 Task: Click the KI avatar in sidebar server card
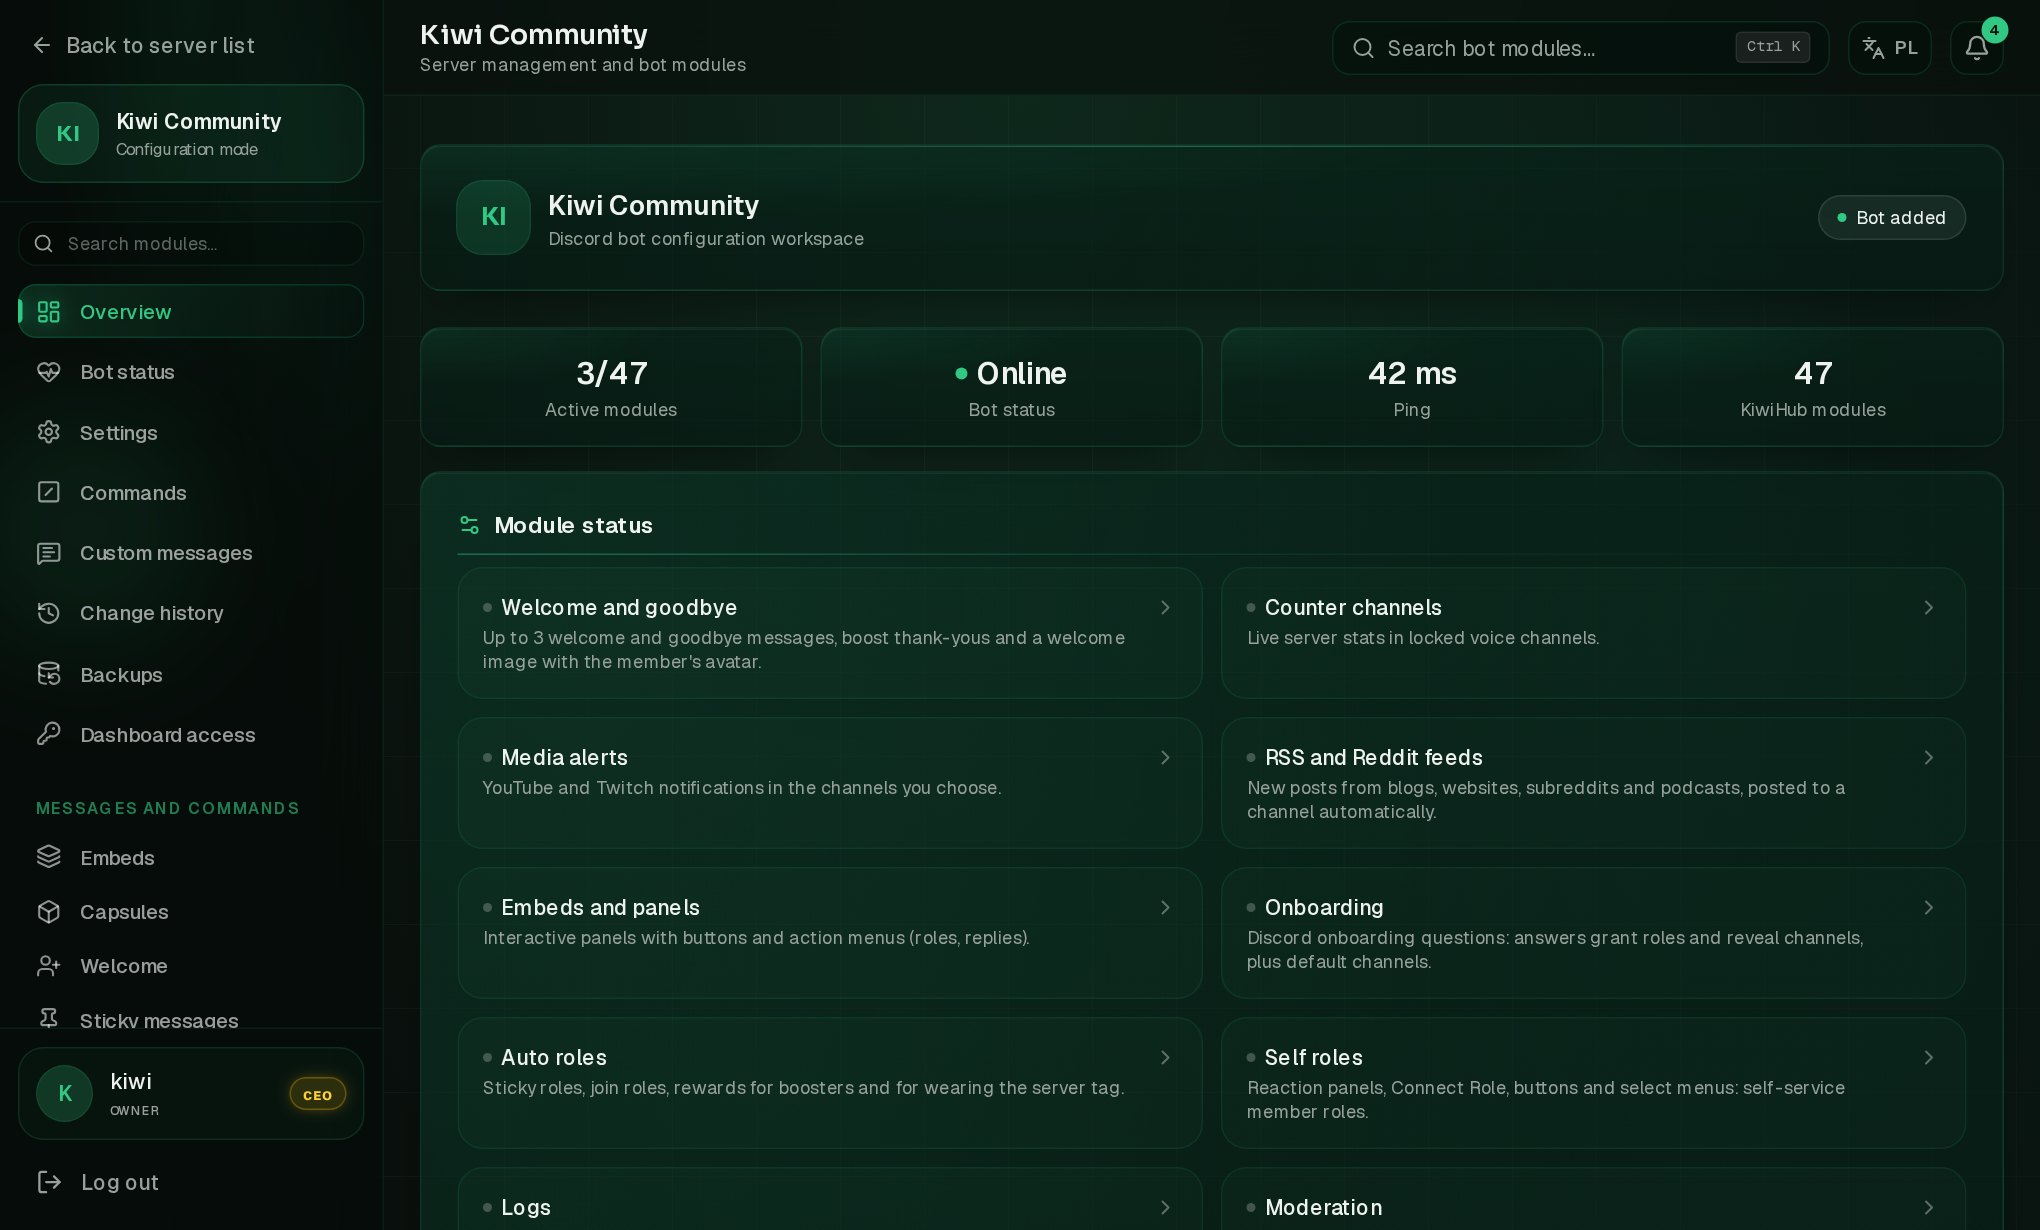[68, 134]
